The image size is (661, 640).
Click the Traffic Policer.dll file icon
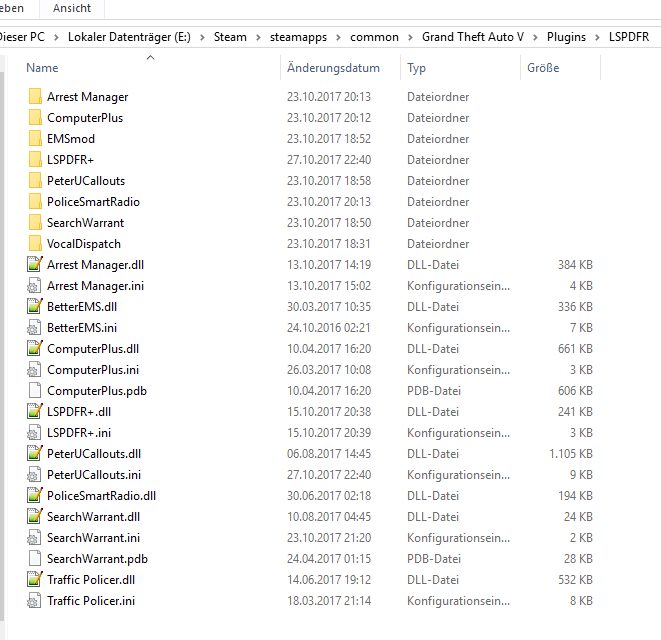pos(35,580)
